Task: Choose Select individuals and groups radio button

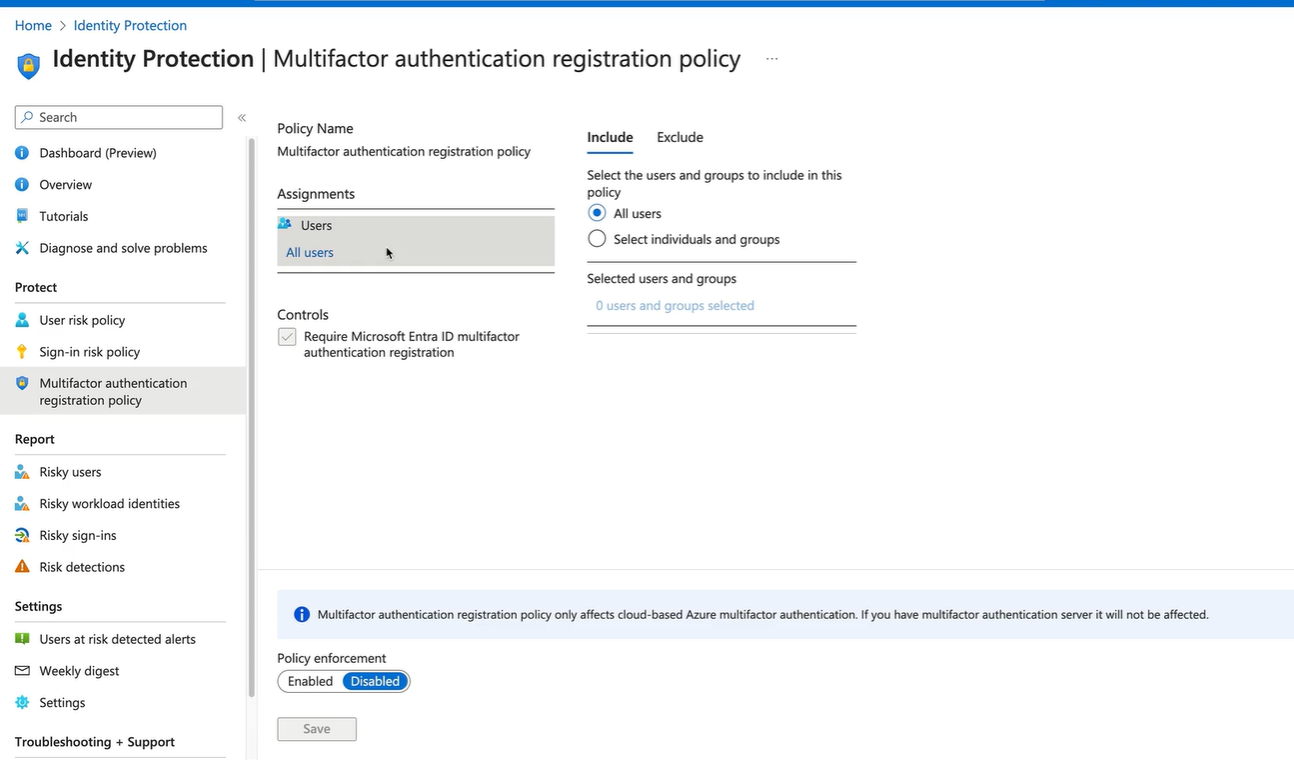Action: [x=597, y=239]
